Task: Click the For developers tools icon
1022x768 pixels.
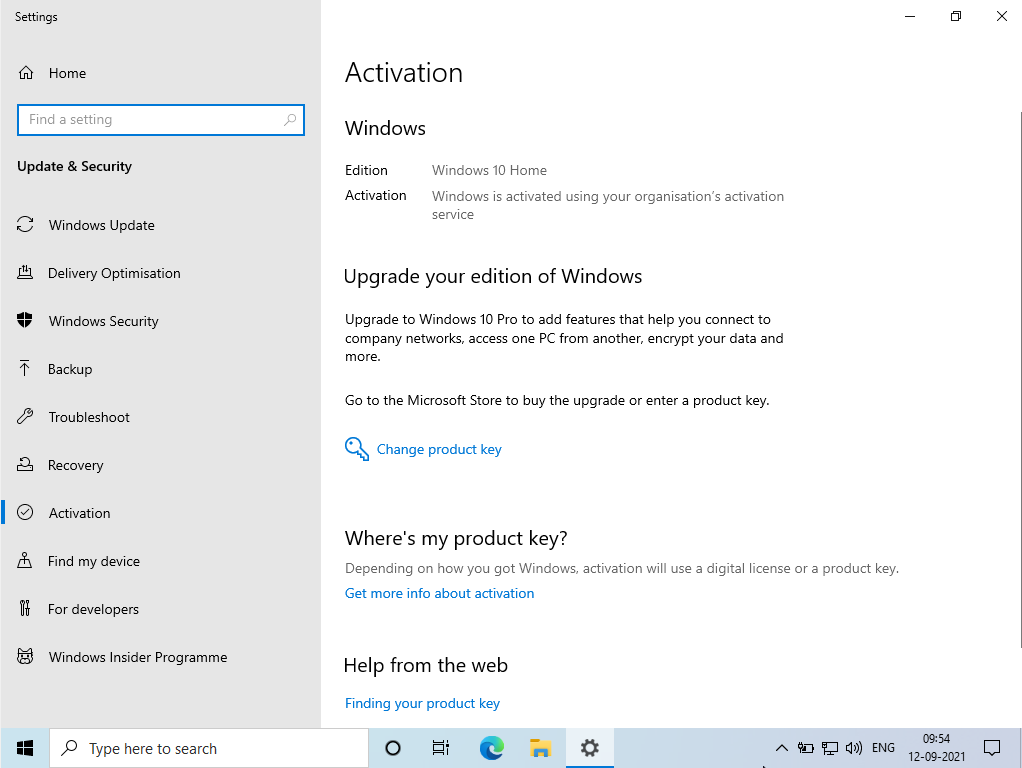Action: tap(25, 608)
